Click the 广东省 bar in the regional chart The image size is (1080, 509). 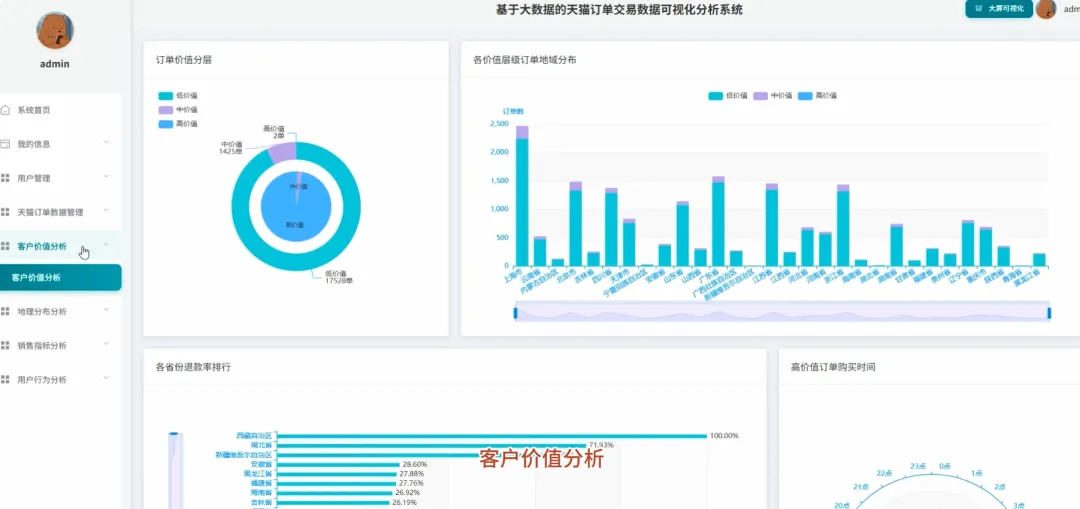(x=718, y=221)
